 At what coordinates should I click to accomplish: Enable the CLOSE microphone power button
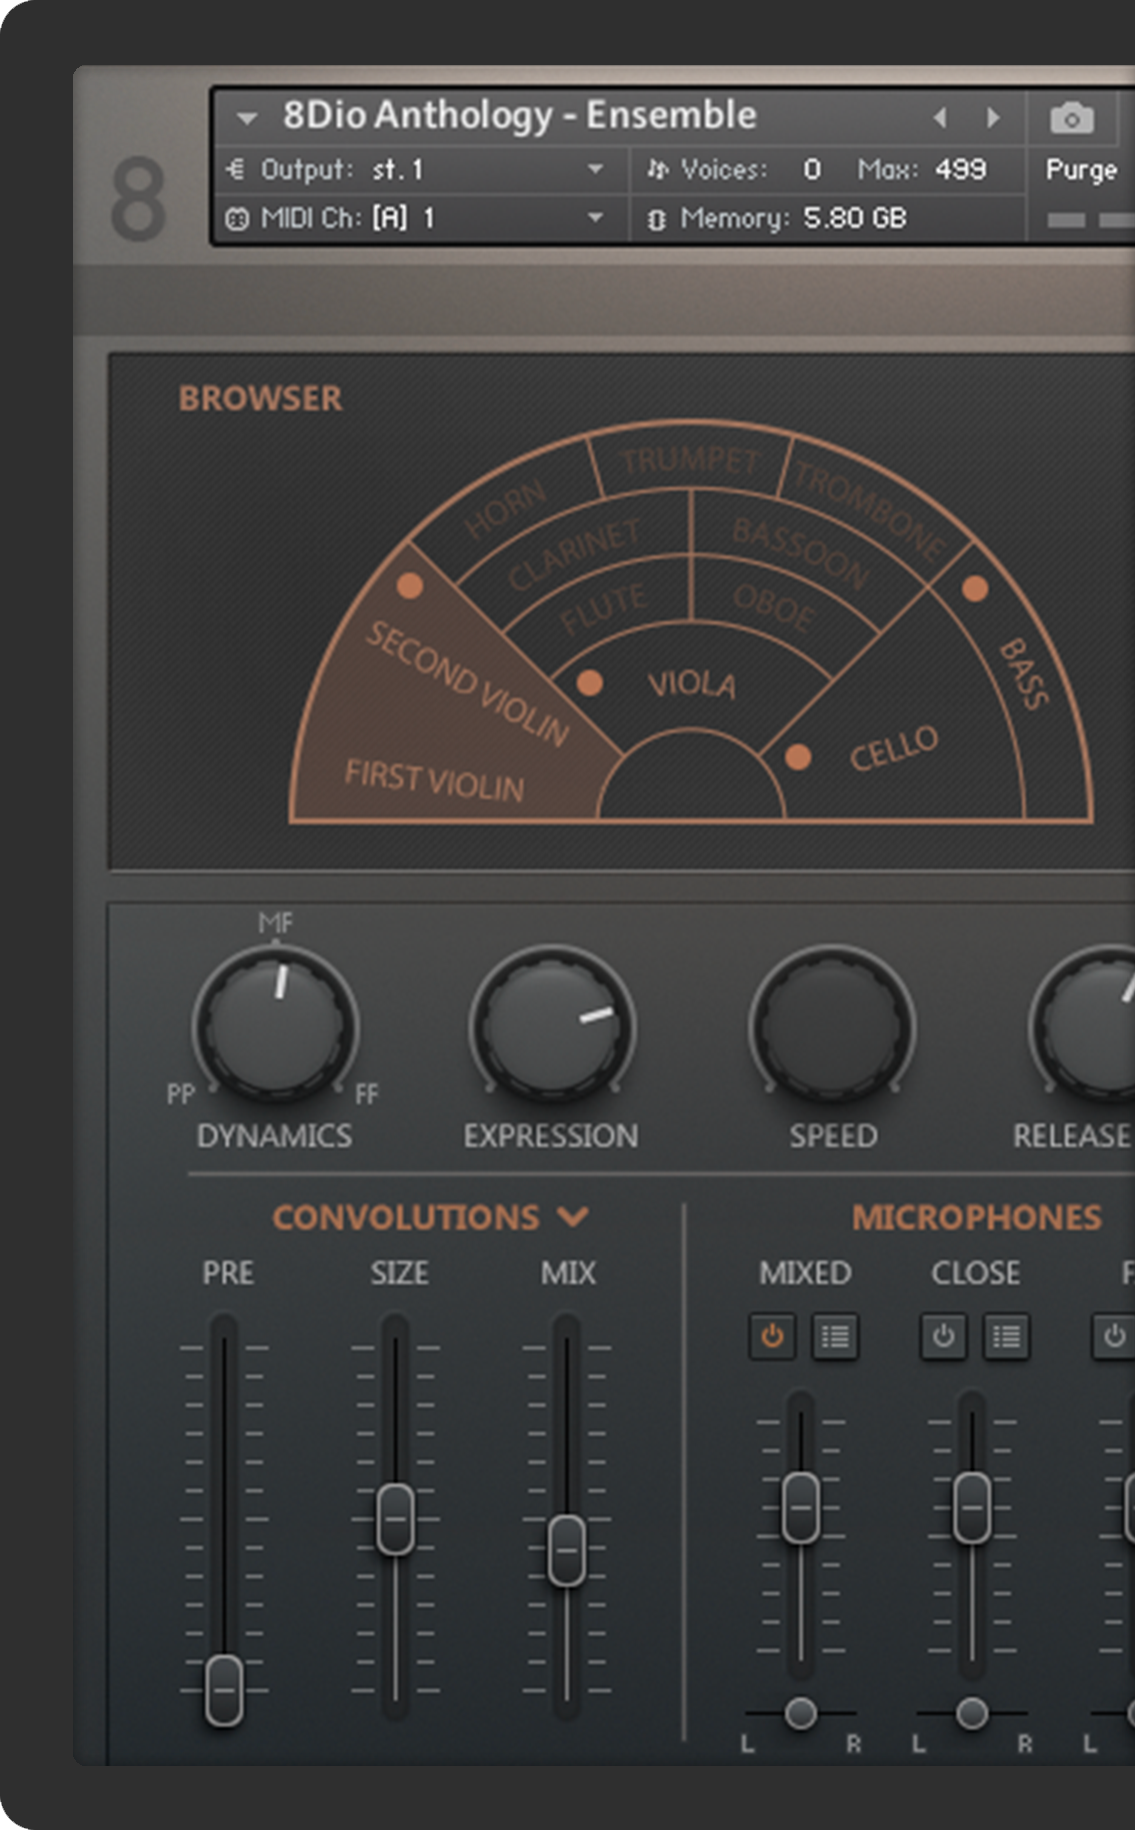943,1336
